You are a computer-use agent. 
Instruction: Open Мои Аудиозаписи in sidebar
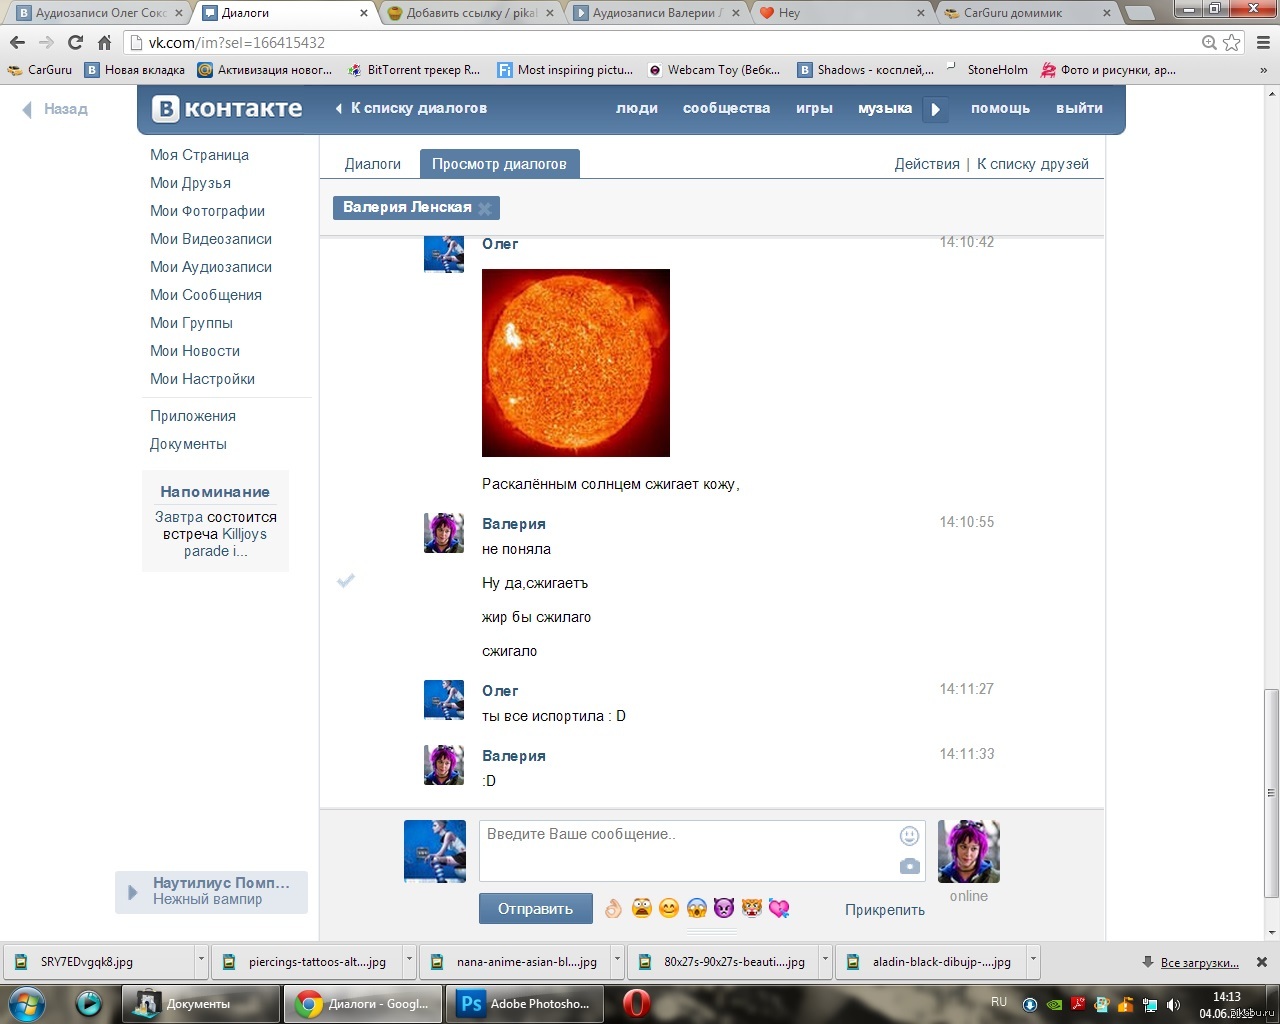click(x=211, y=267)
